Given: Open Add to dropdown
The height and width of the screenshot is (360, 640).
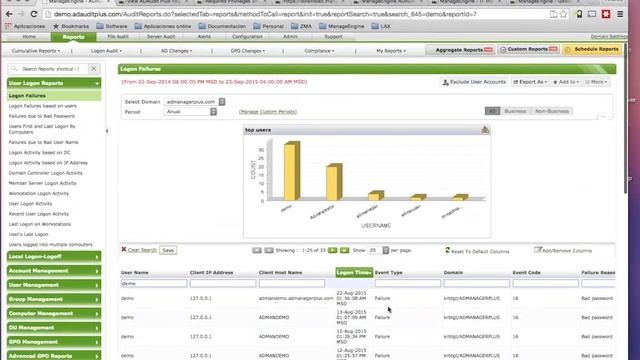Looking at the screenshot, I should 566,82.
